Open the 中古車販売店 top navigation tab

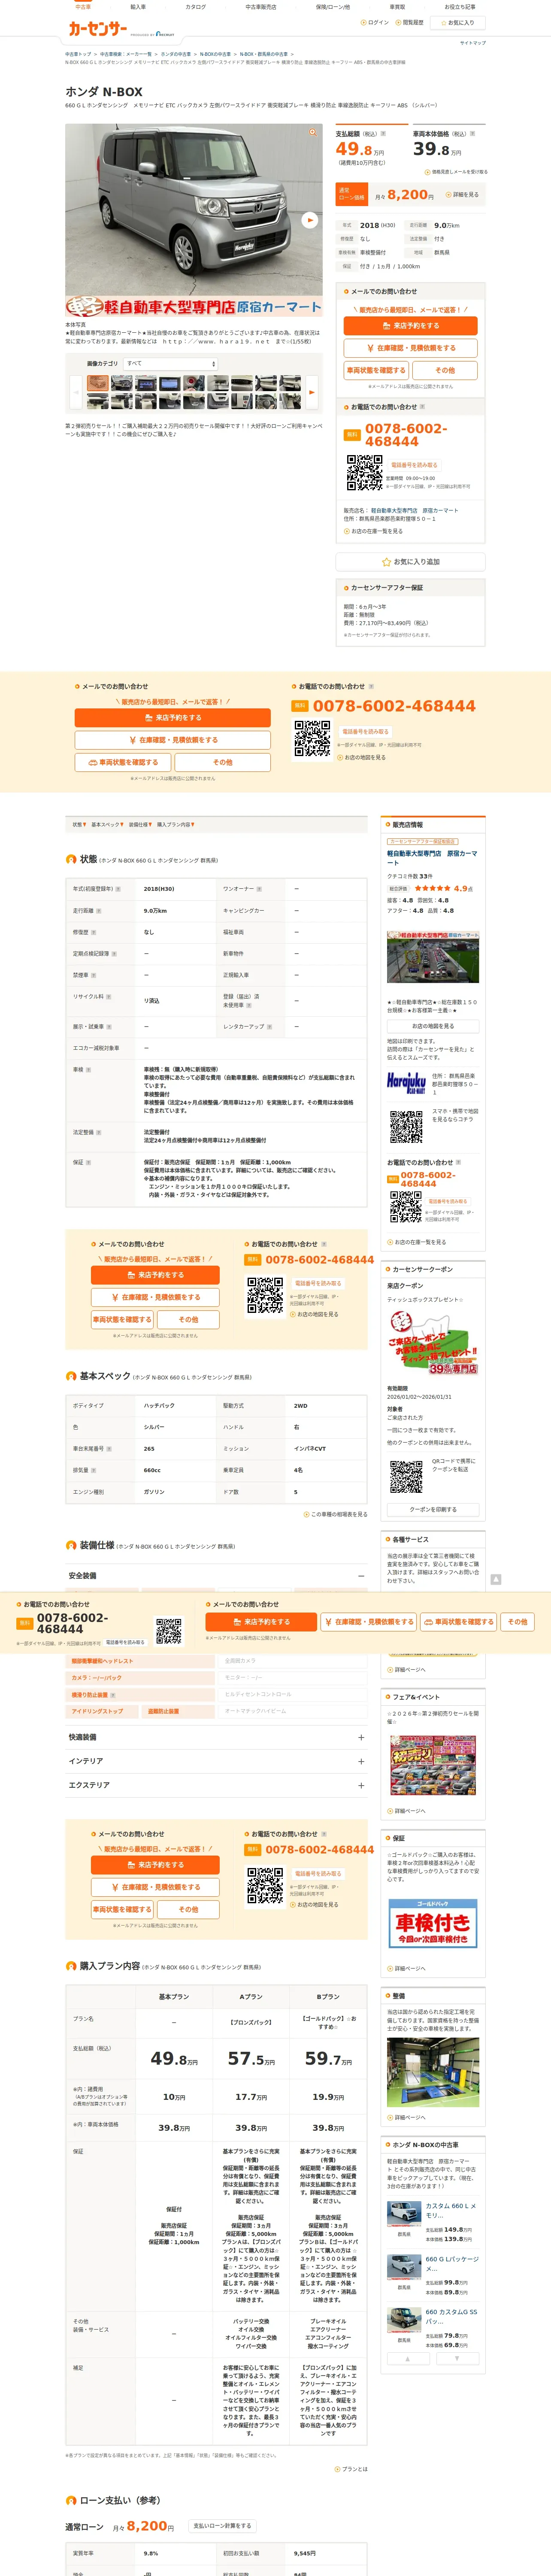point(261,6)
